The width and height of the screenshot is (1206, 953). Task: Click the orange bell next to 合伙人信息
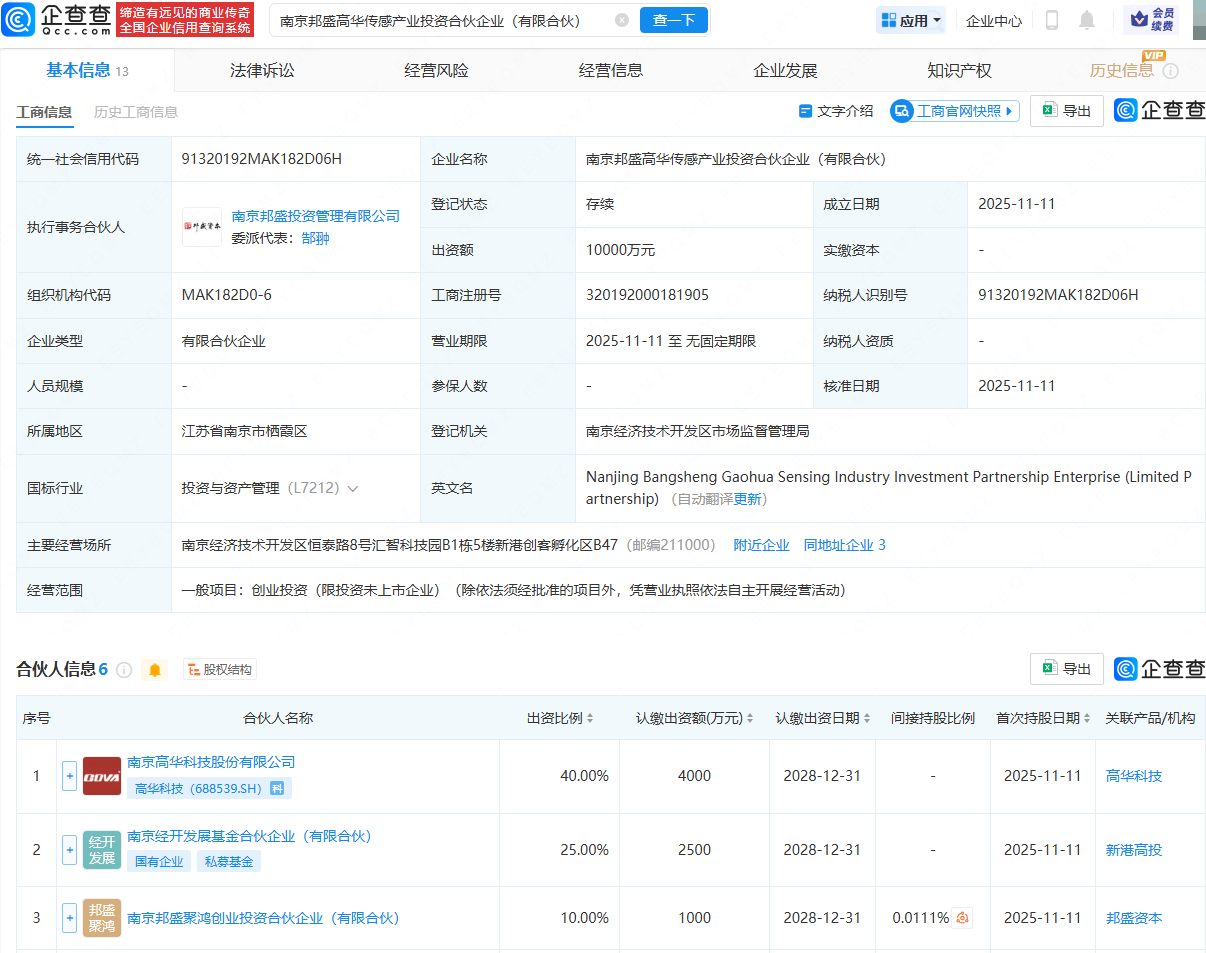pyautogui.click(x=155, y=670)
